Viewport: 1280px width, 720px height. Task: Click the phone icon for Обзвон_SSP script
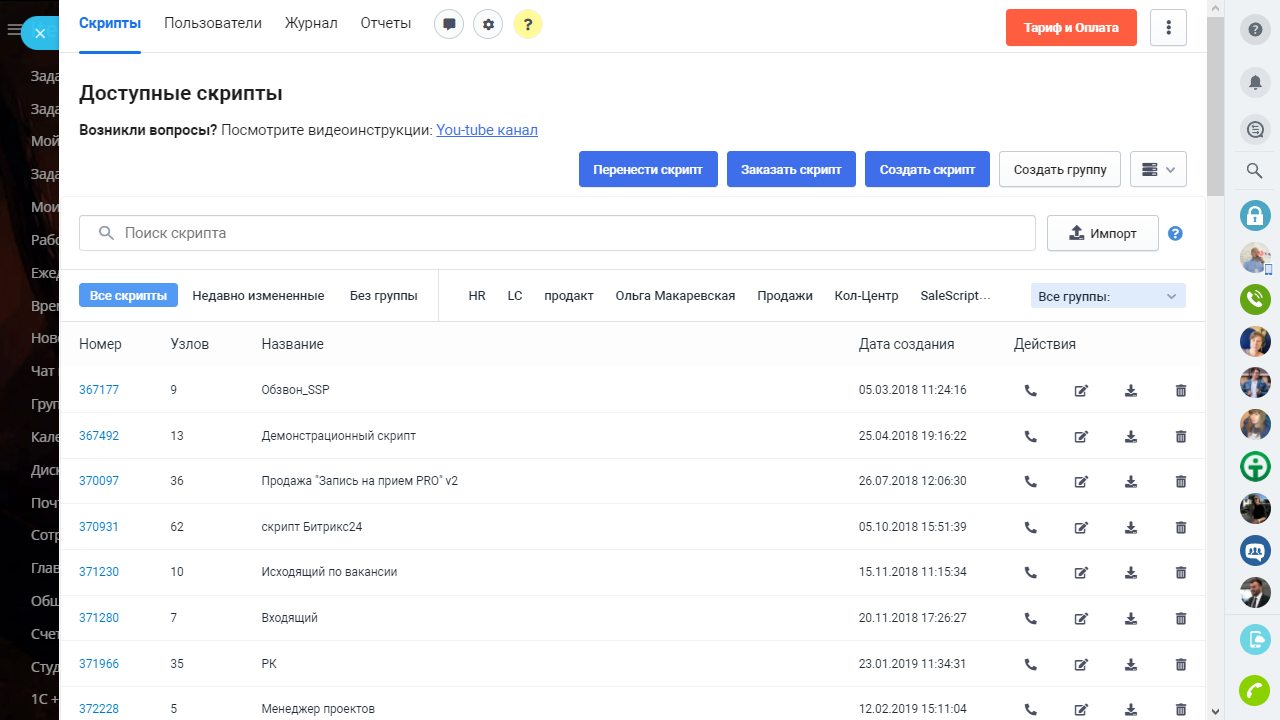[x=1031, y=390]
